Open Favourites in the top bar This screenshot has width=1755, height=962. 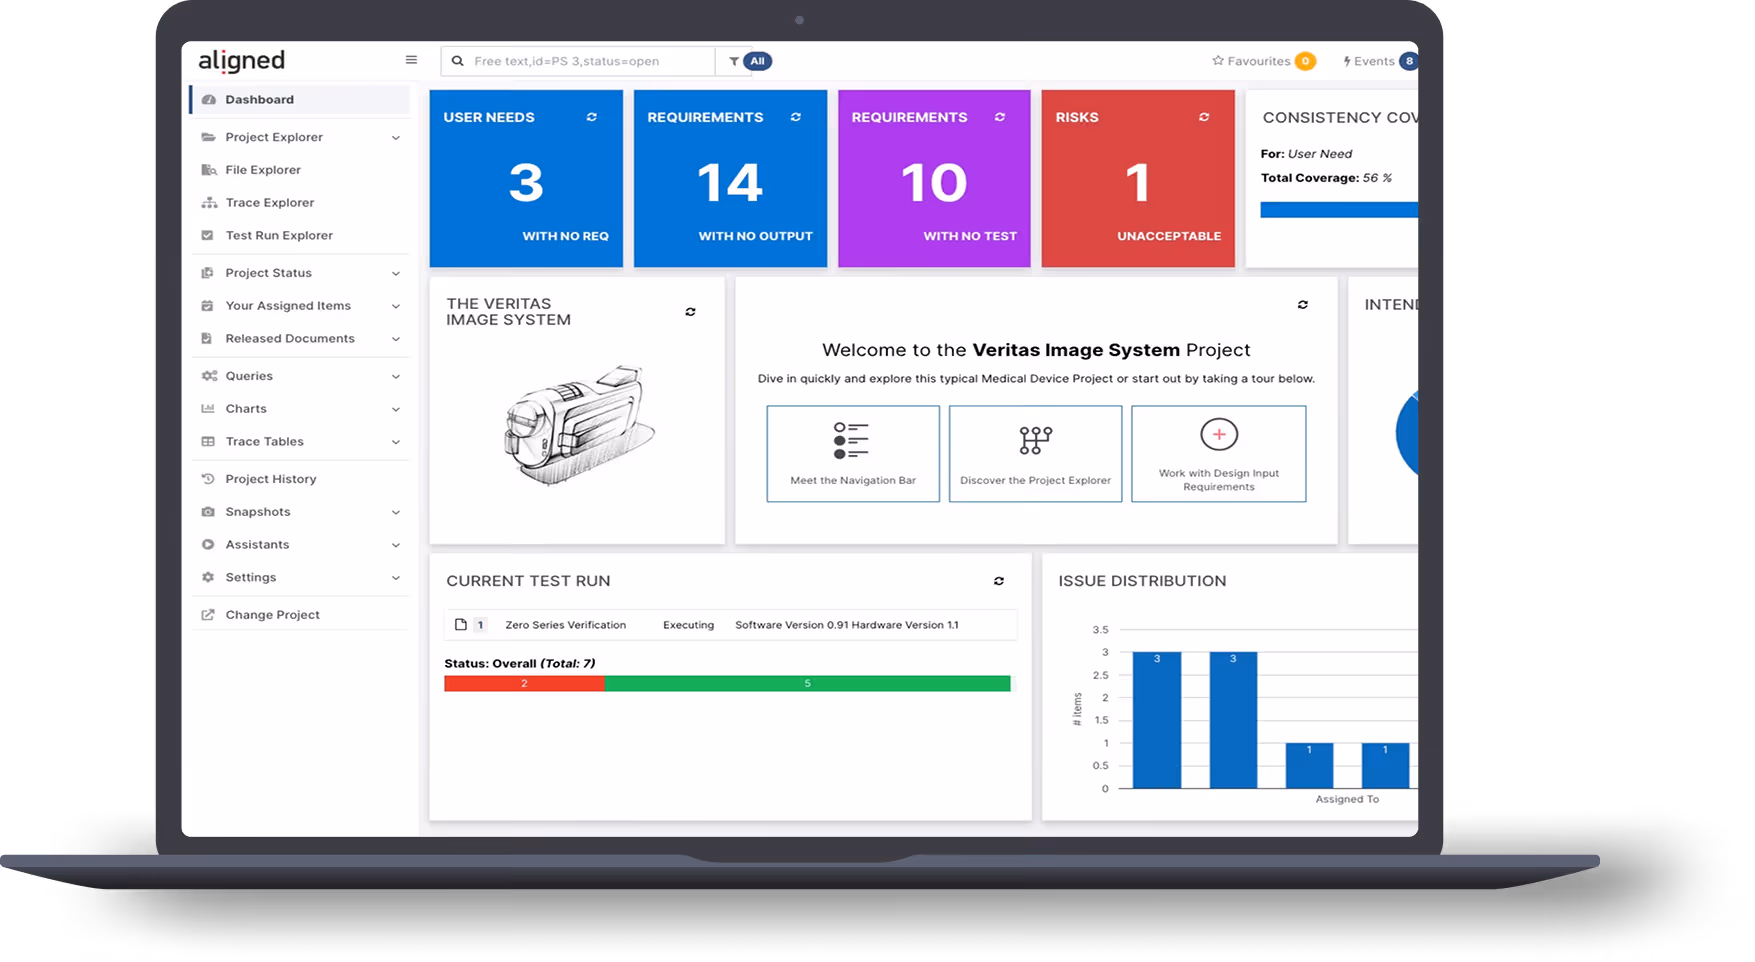click(x=1263, y=61)
